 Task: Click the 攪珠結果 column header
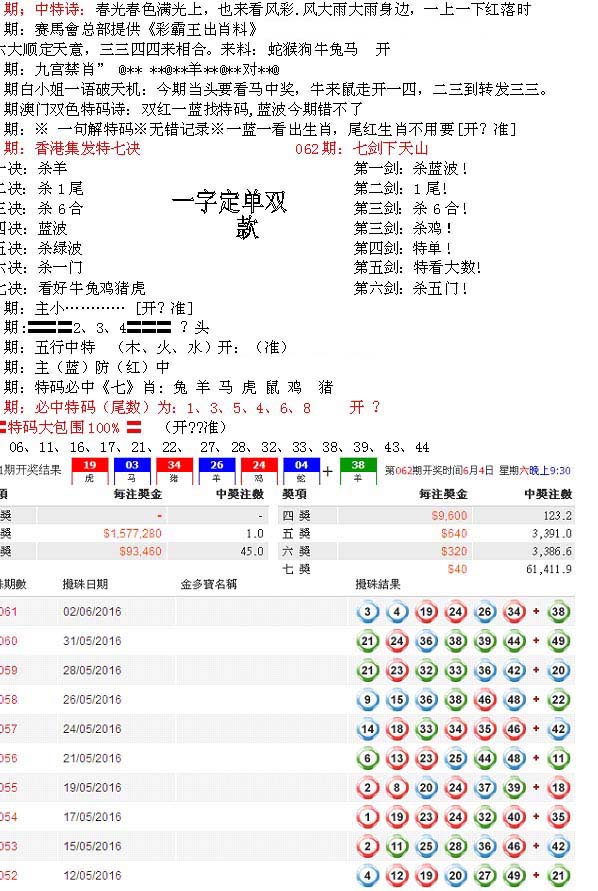(x=378, y=584)
